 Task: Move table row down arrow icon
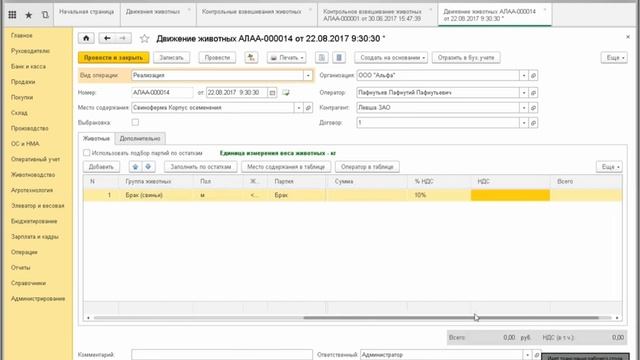(148, 167)
